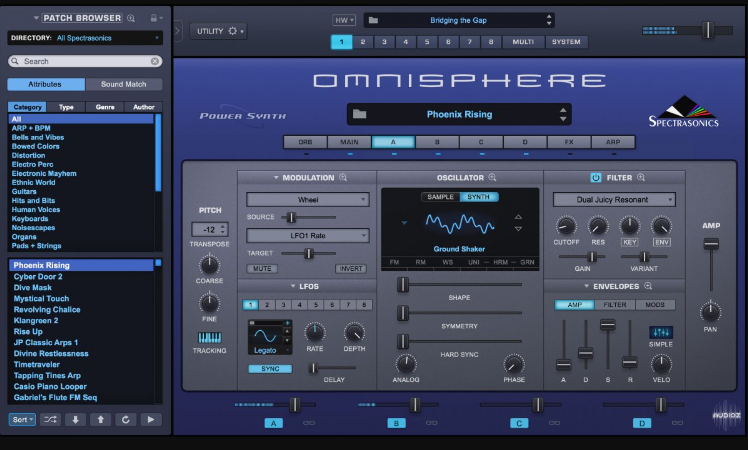748x450 pixels.
Task: Select previous oscillator waveform down arrow
Action: point(518,229)
